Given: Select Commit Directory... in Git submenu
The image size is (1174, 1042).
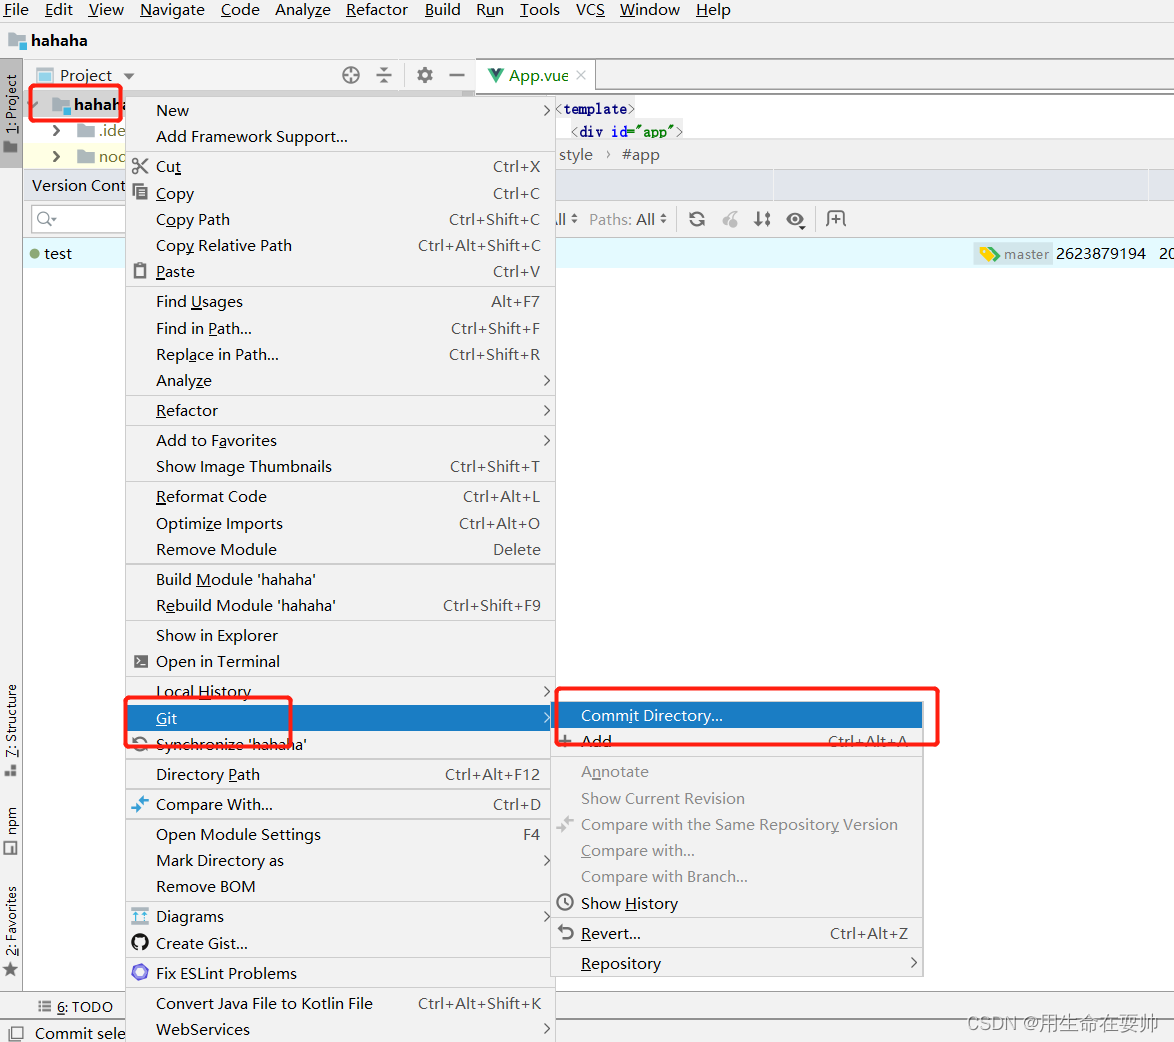Looking at the screenshot, I should click(x=737, y=716).
